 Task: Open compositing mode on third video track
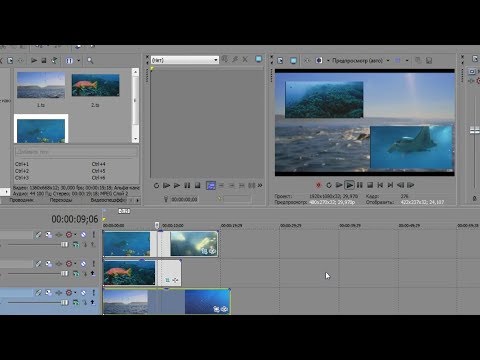(76, 303)
